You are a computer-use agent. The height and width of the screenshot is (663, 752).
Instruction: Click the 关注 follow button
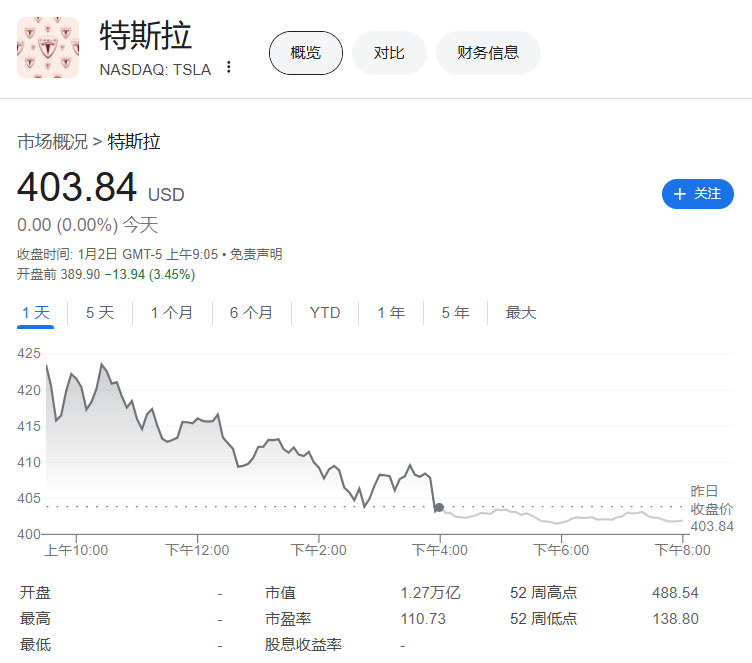(x=697, y=194)
